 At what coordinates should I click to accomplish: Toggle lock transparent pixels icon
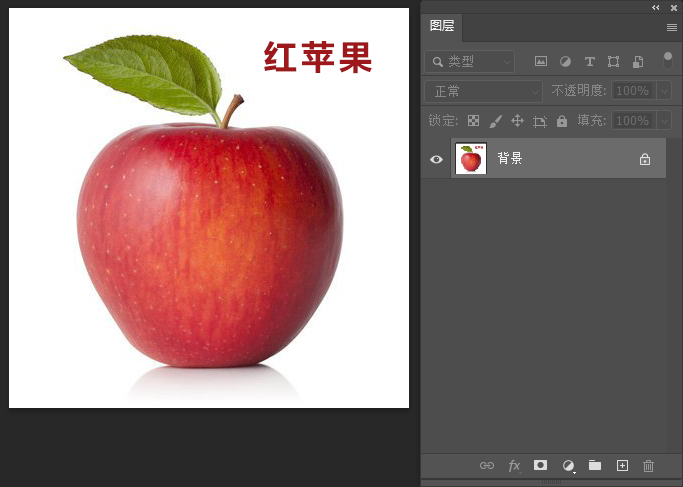pyautogui.click(x=473, y=121)
